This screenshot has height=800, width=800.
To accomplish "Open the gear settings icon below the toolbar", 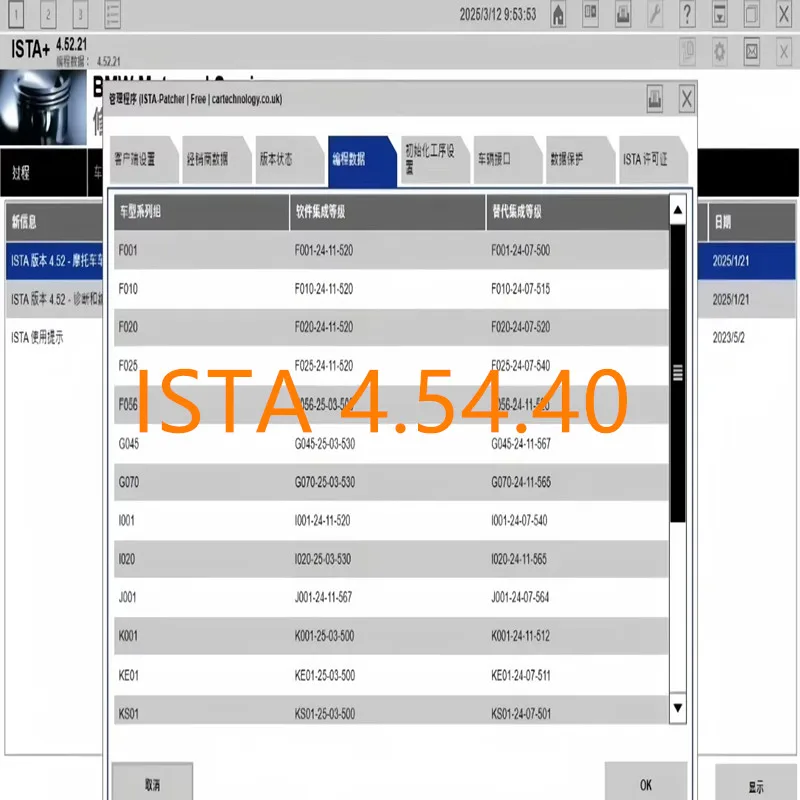I will (x=719, y=48).
